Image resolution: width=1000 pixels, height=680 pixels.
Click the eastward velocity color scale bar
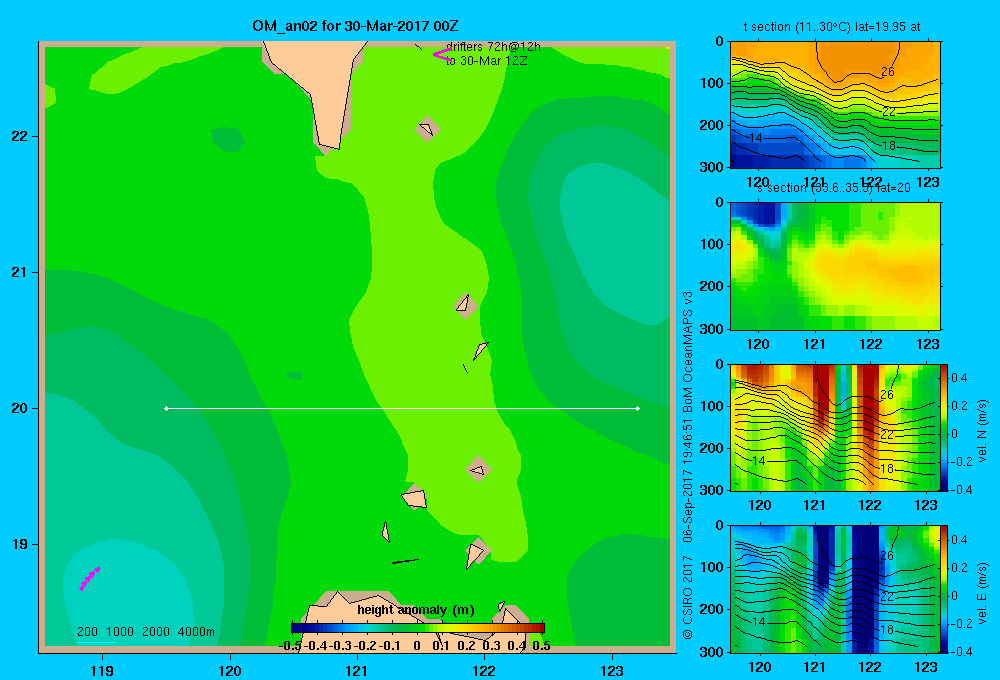(945, 589)
